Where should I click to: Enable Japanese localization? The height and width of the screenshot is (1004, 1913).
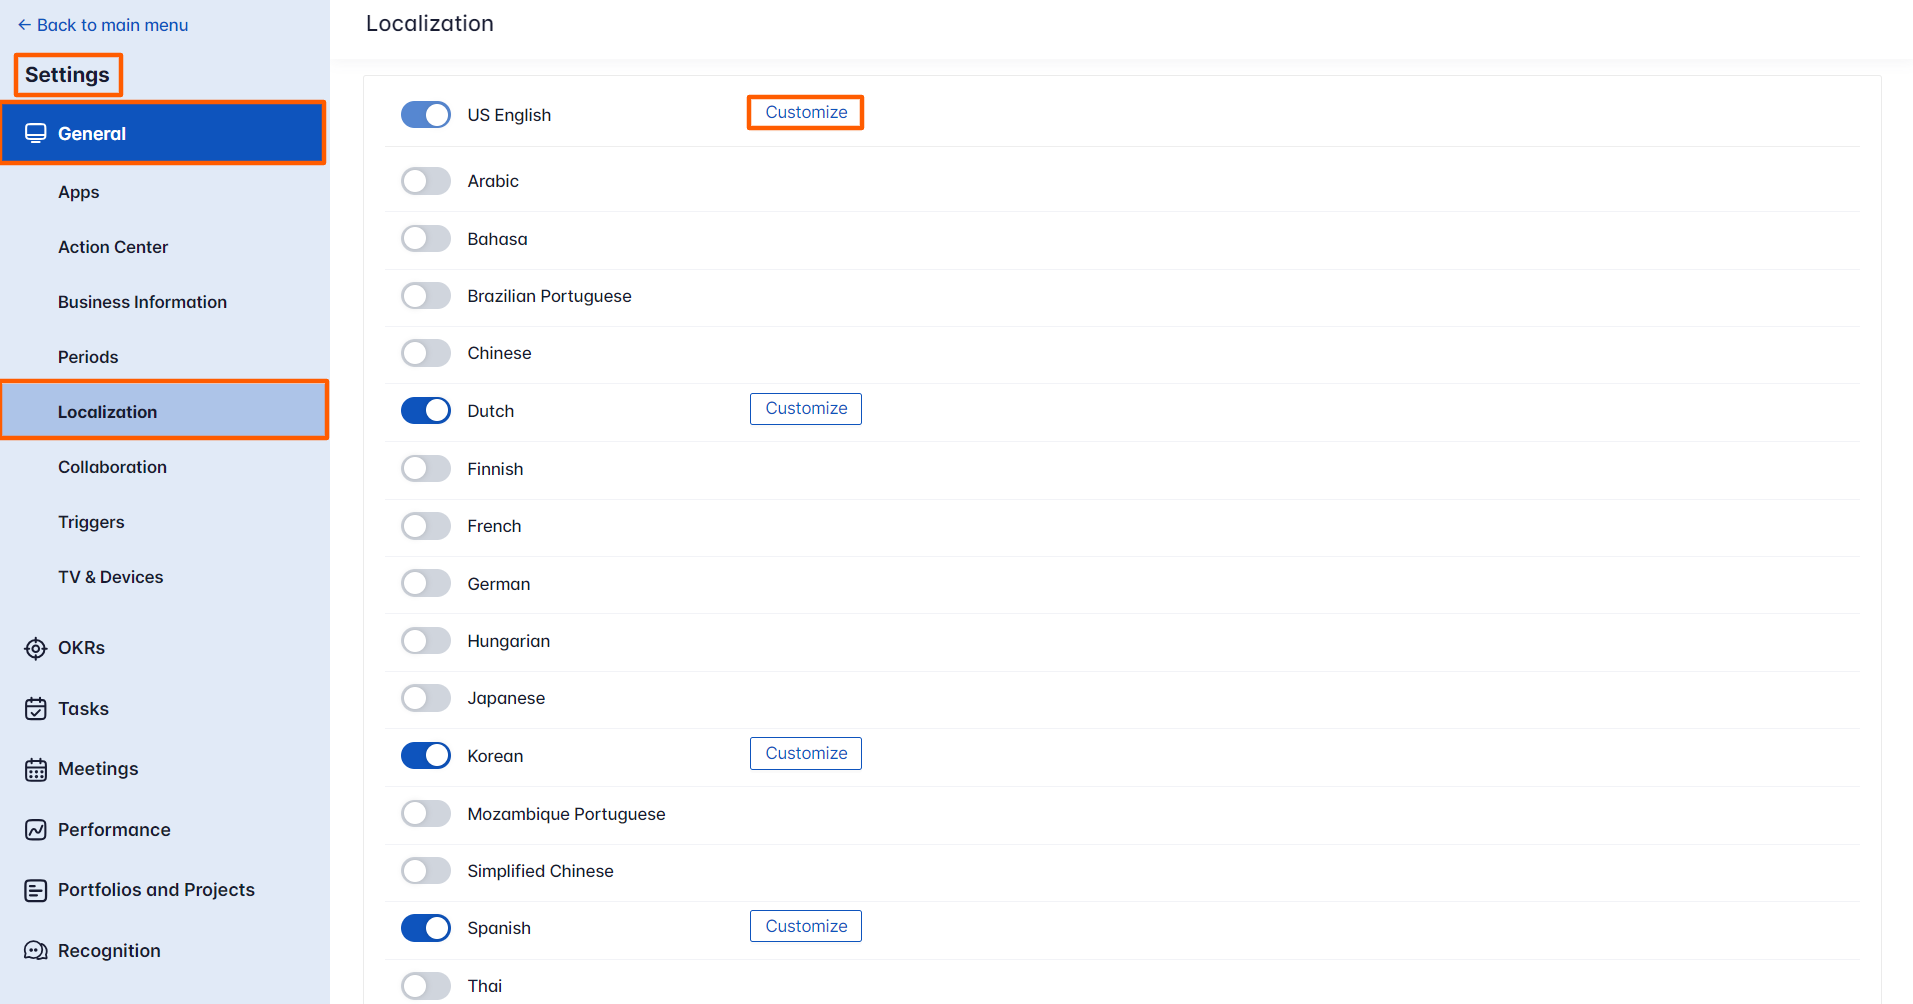point(425,697)
